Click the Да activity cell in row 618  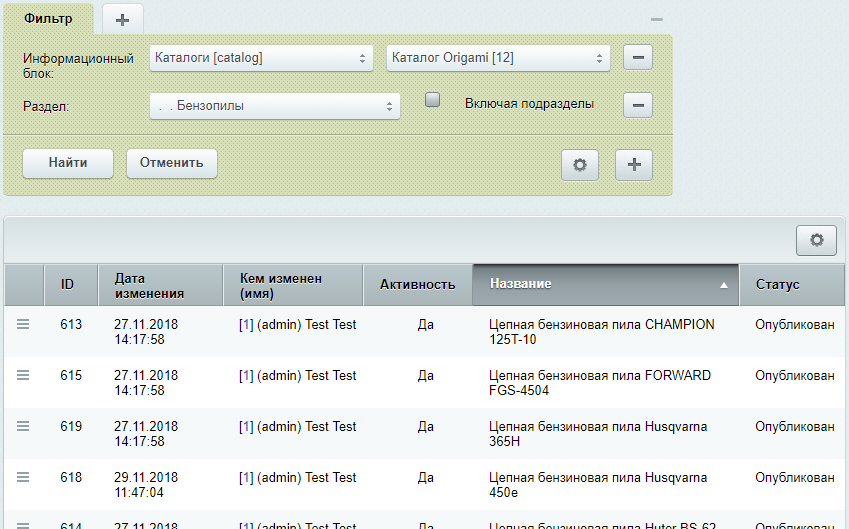[426, 478]
